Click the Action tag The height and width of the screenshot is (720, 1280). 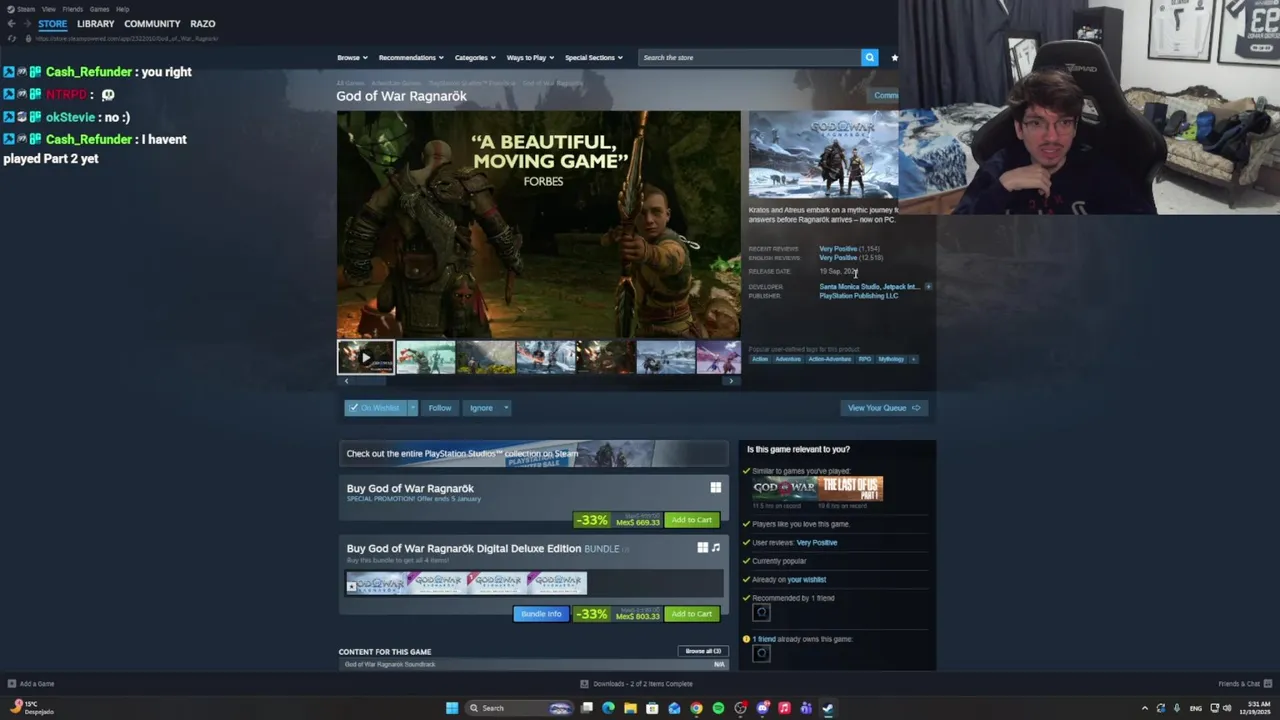760,359
